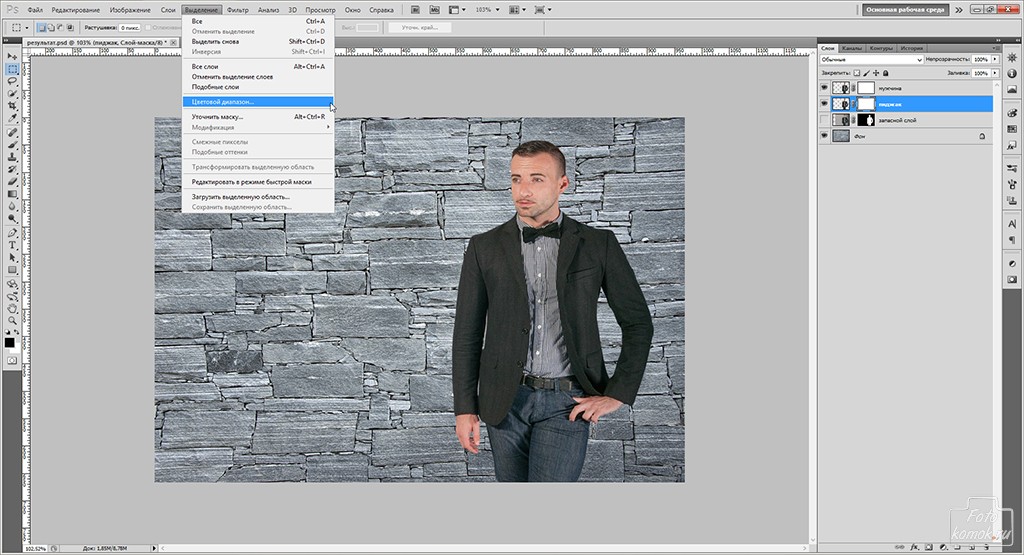This screenshot has width=1024, height=555.
Task: Choose Add to selection mode
Action: (x=51, y=28)
